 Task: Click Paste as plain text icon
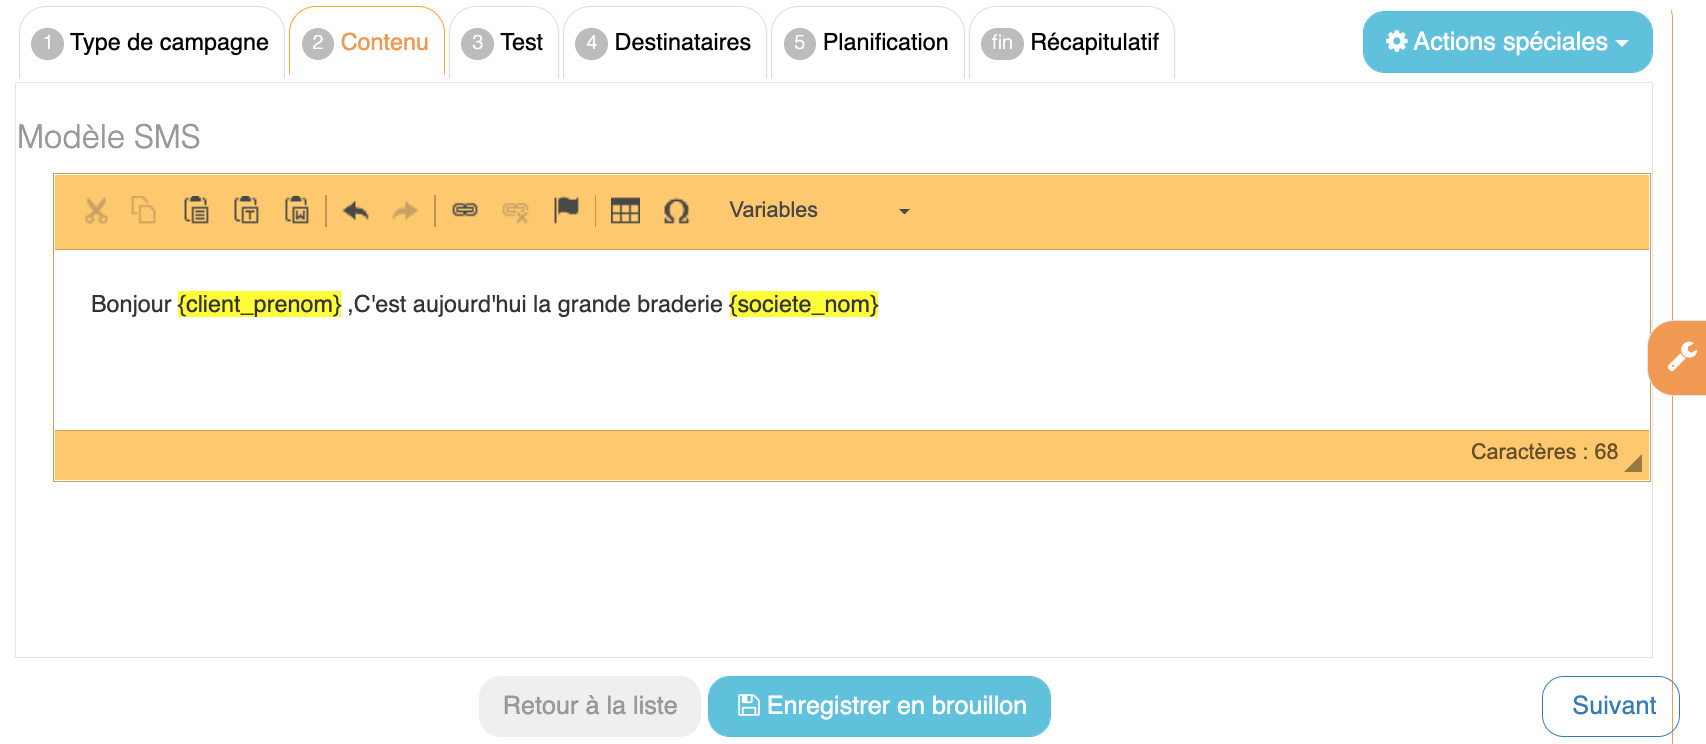(x=246, y=210)
